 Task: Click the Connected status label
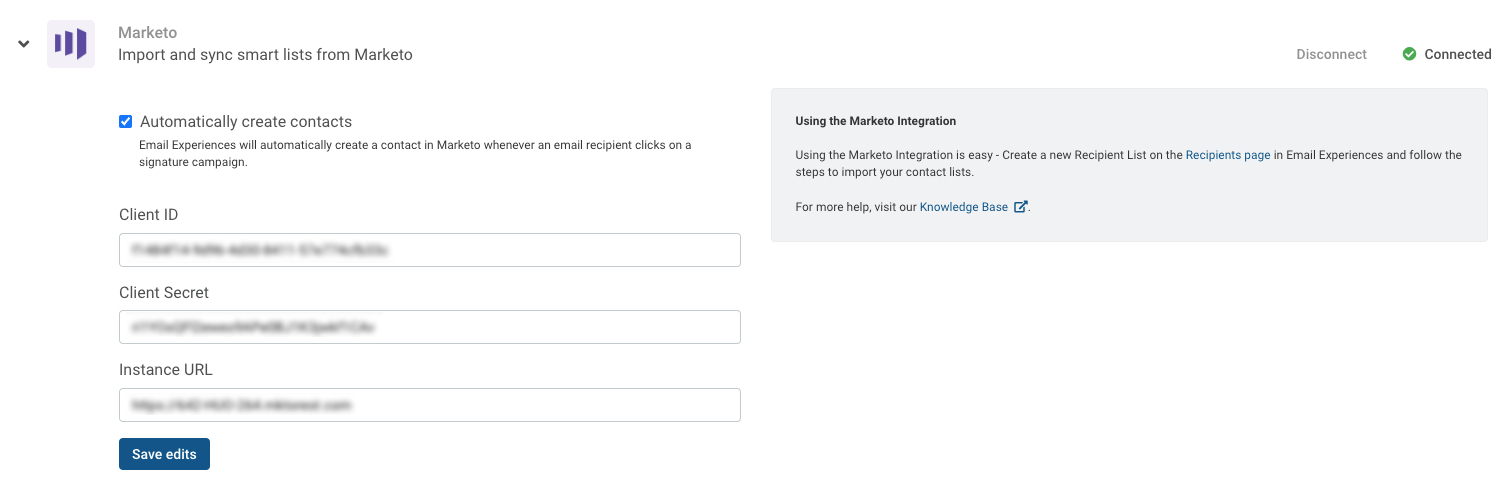pos(1458,54)
